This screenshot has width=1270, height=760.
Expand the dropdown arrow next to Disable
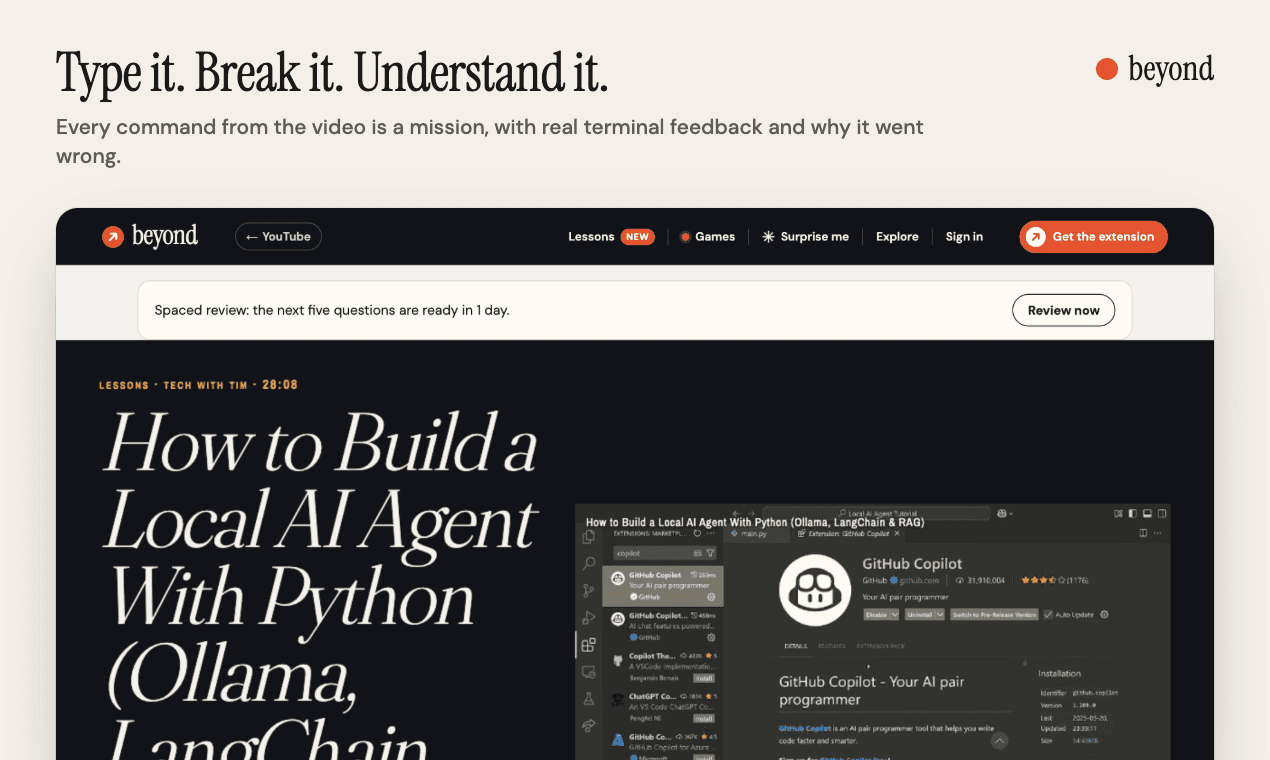[894, 614]
